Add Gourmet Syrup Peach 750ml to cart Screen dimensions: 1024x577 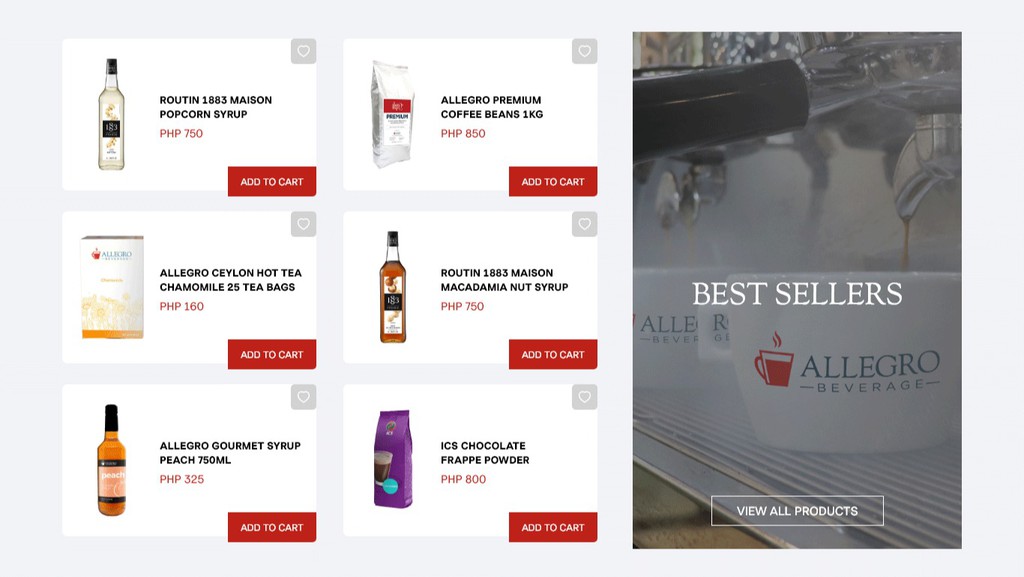tap(272, 527)
